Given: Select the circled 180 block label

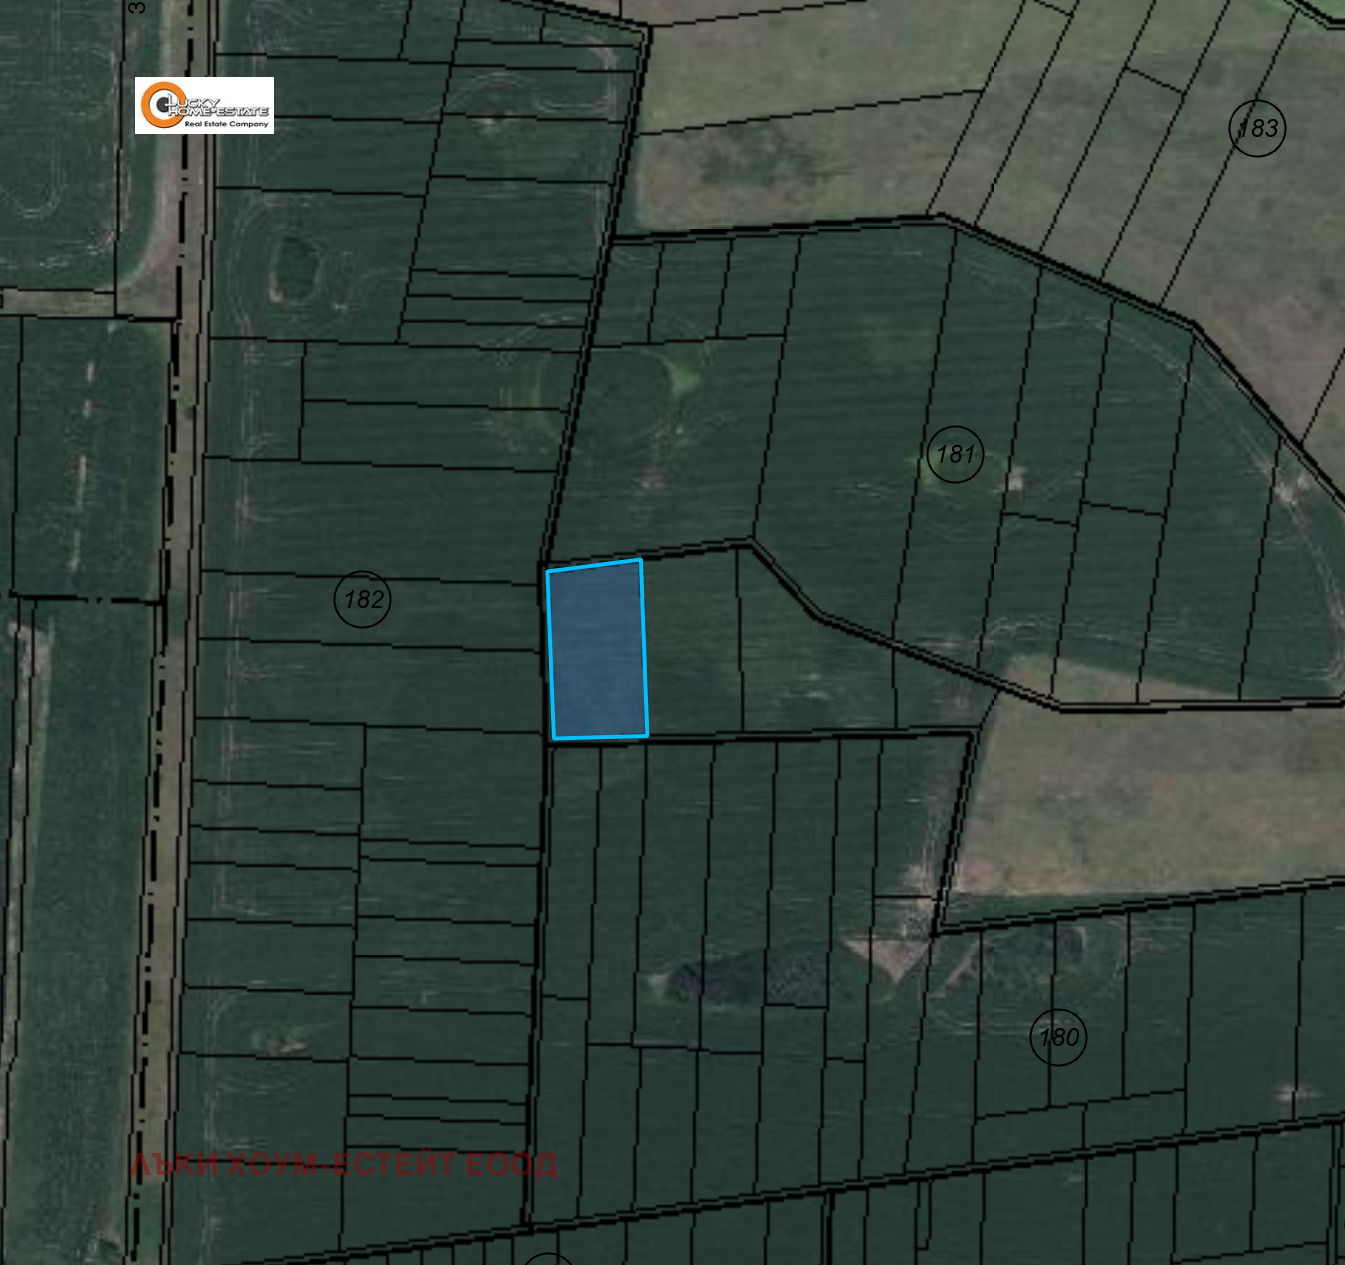Looking at the screenshot, I should point(1058,1037).
